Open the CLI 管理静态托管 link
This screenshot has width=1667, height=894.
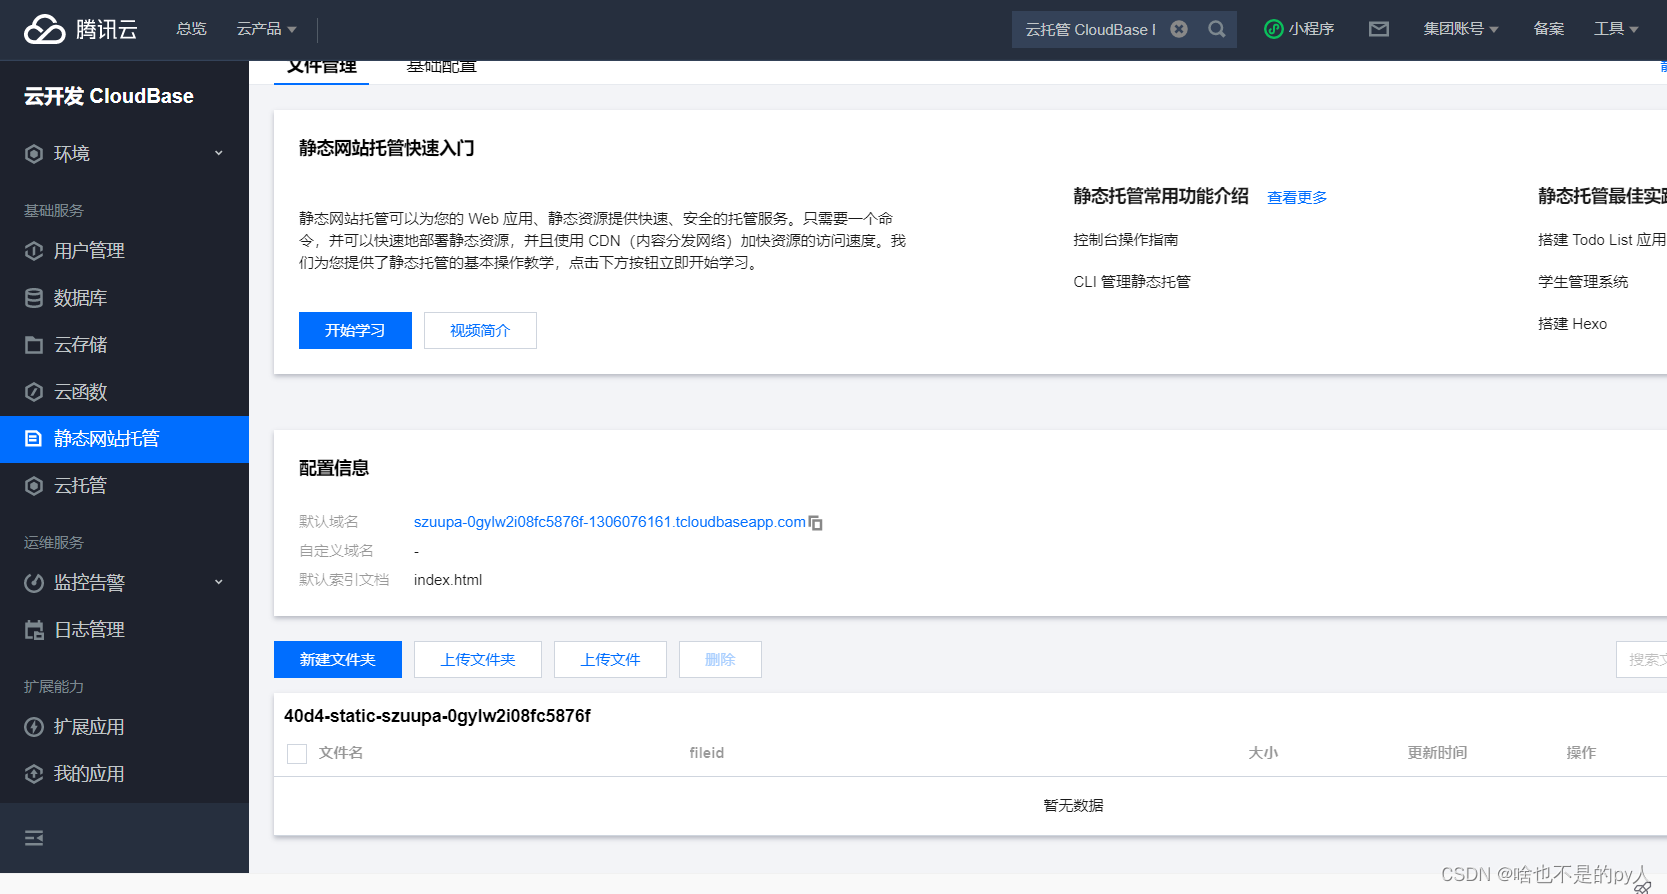pyautogui.click(x=1132, y=282)
